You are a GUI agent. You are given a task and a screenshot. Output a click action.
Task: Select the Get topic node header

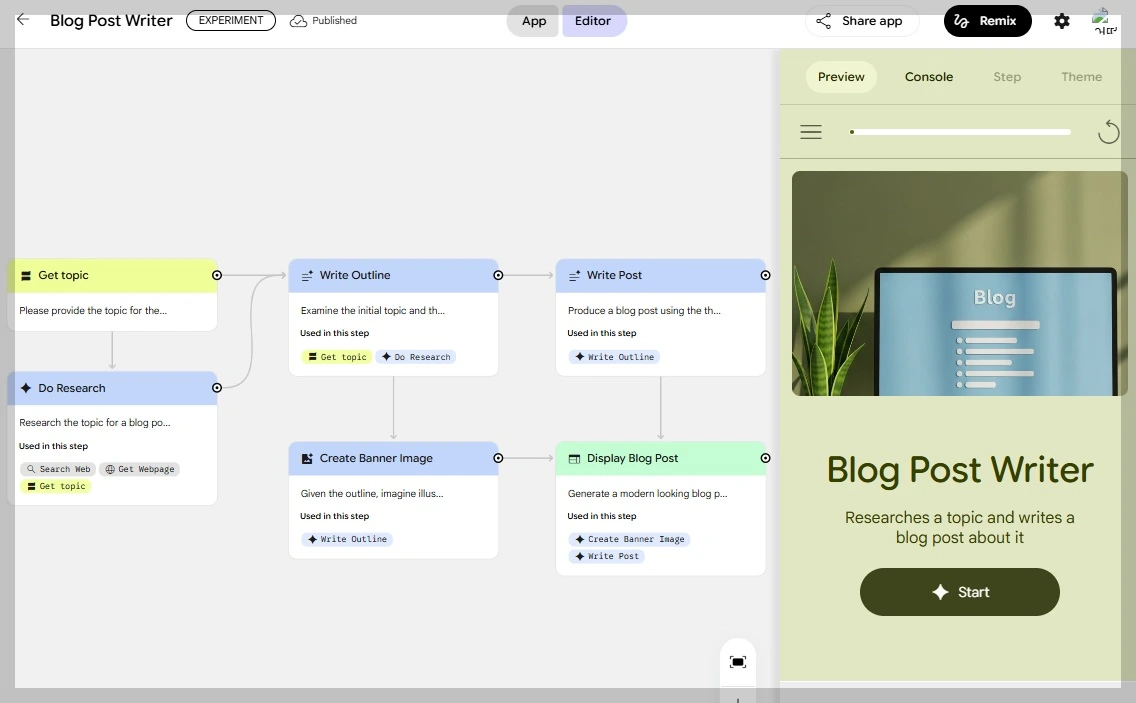click(x=112, y=275)
